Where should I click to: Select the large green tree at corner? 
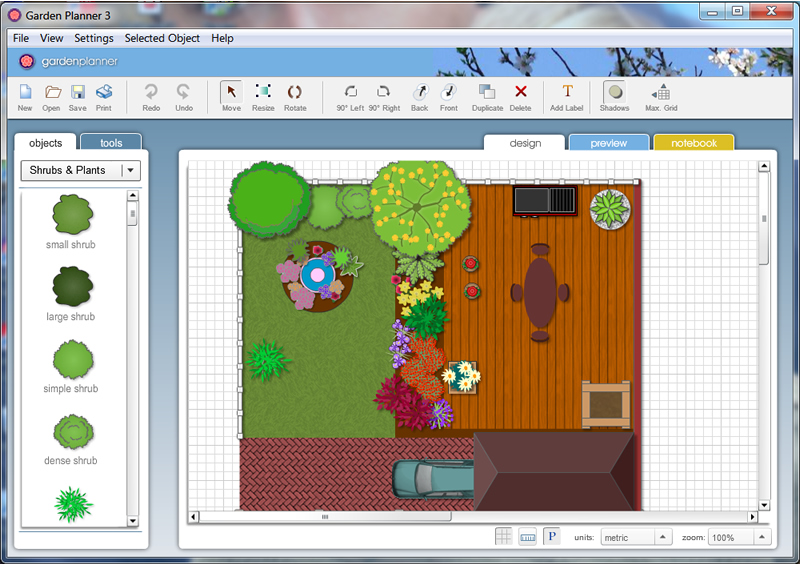268,199
